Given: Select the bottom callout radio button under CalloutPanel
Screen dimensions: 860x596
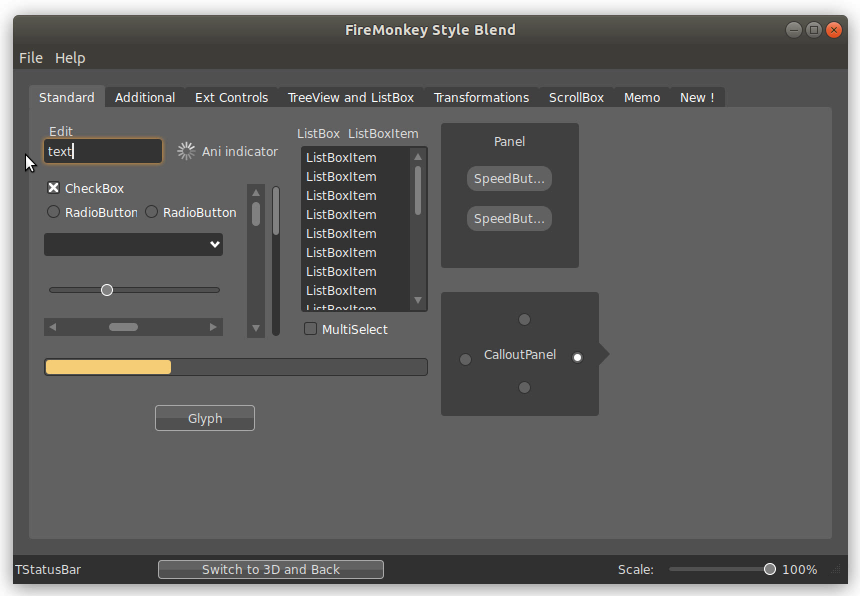Looking at the screenshot, I should click(524, 388).
